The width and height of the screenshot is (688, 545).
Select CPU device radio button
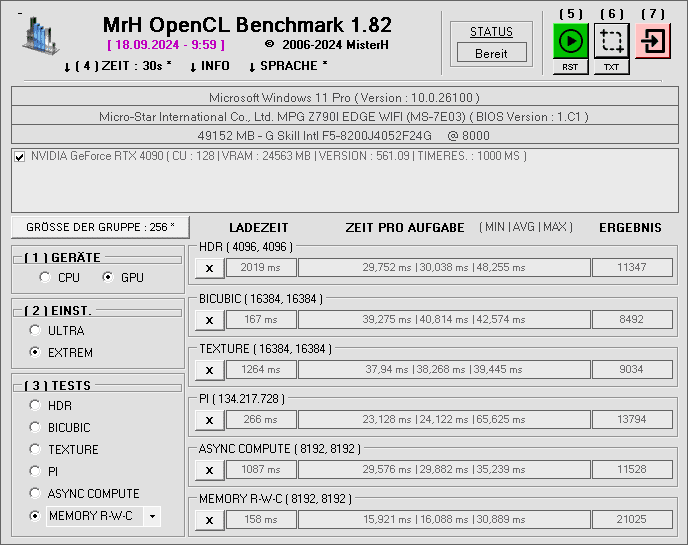tap(45, 277)
